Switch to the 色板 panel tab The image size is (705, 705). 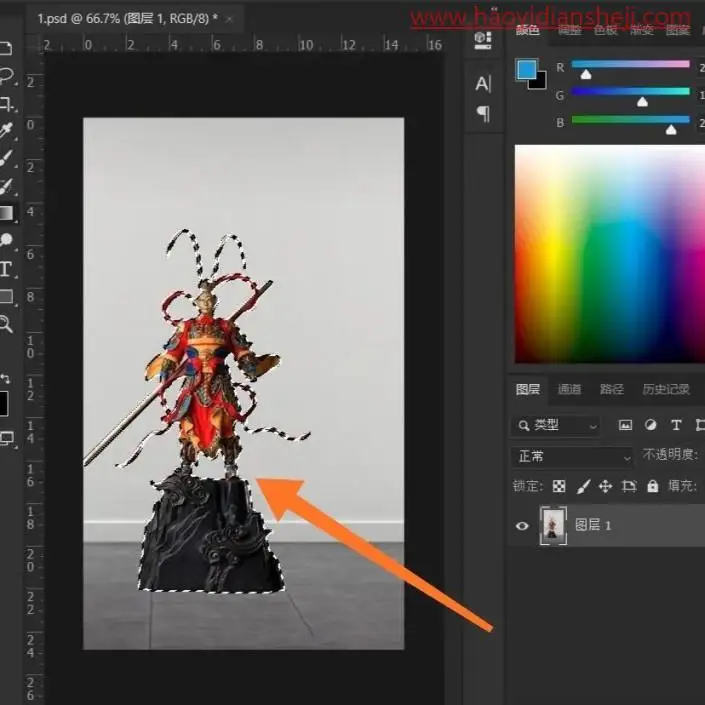[606, 31]
